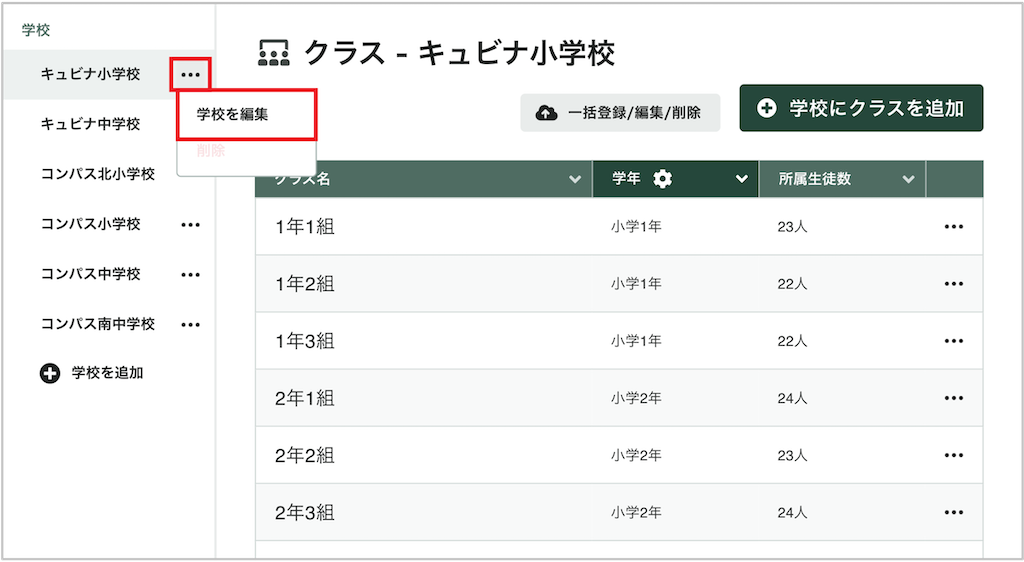Click the class group icon beside the page title
The width and height of the screenshot is (1024, 562).
[274, 53]
